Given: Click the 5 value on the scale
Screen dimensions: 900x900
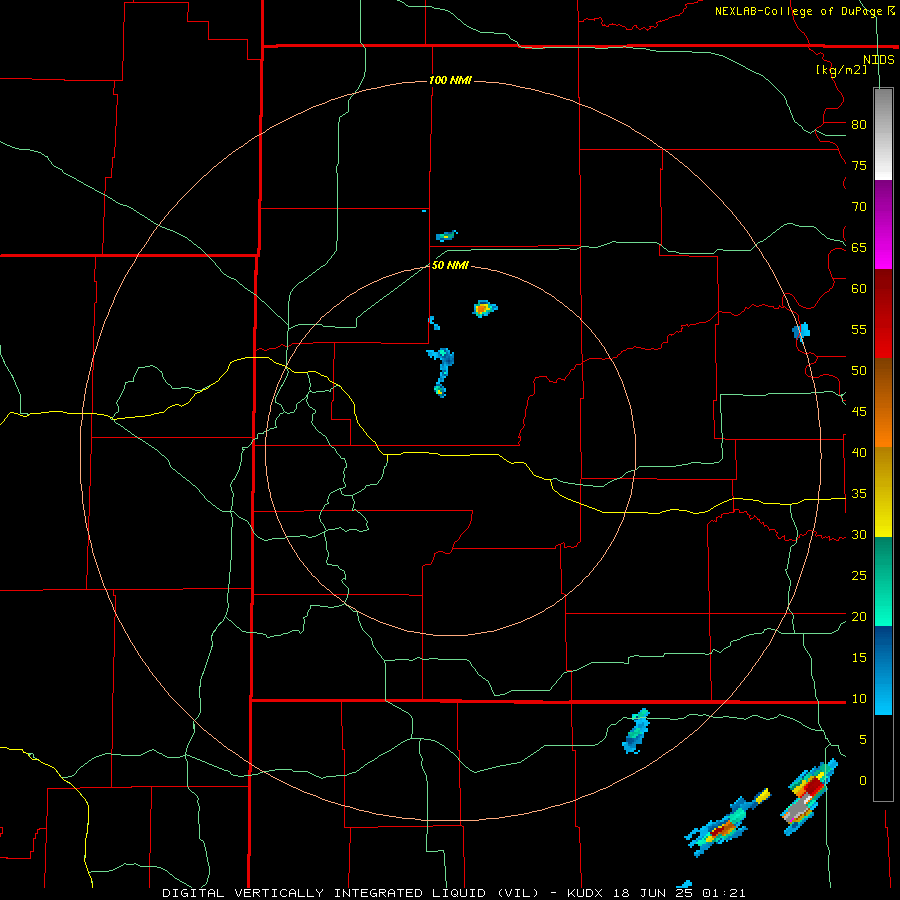Looking at the screenshot, I should (863, 739).
